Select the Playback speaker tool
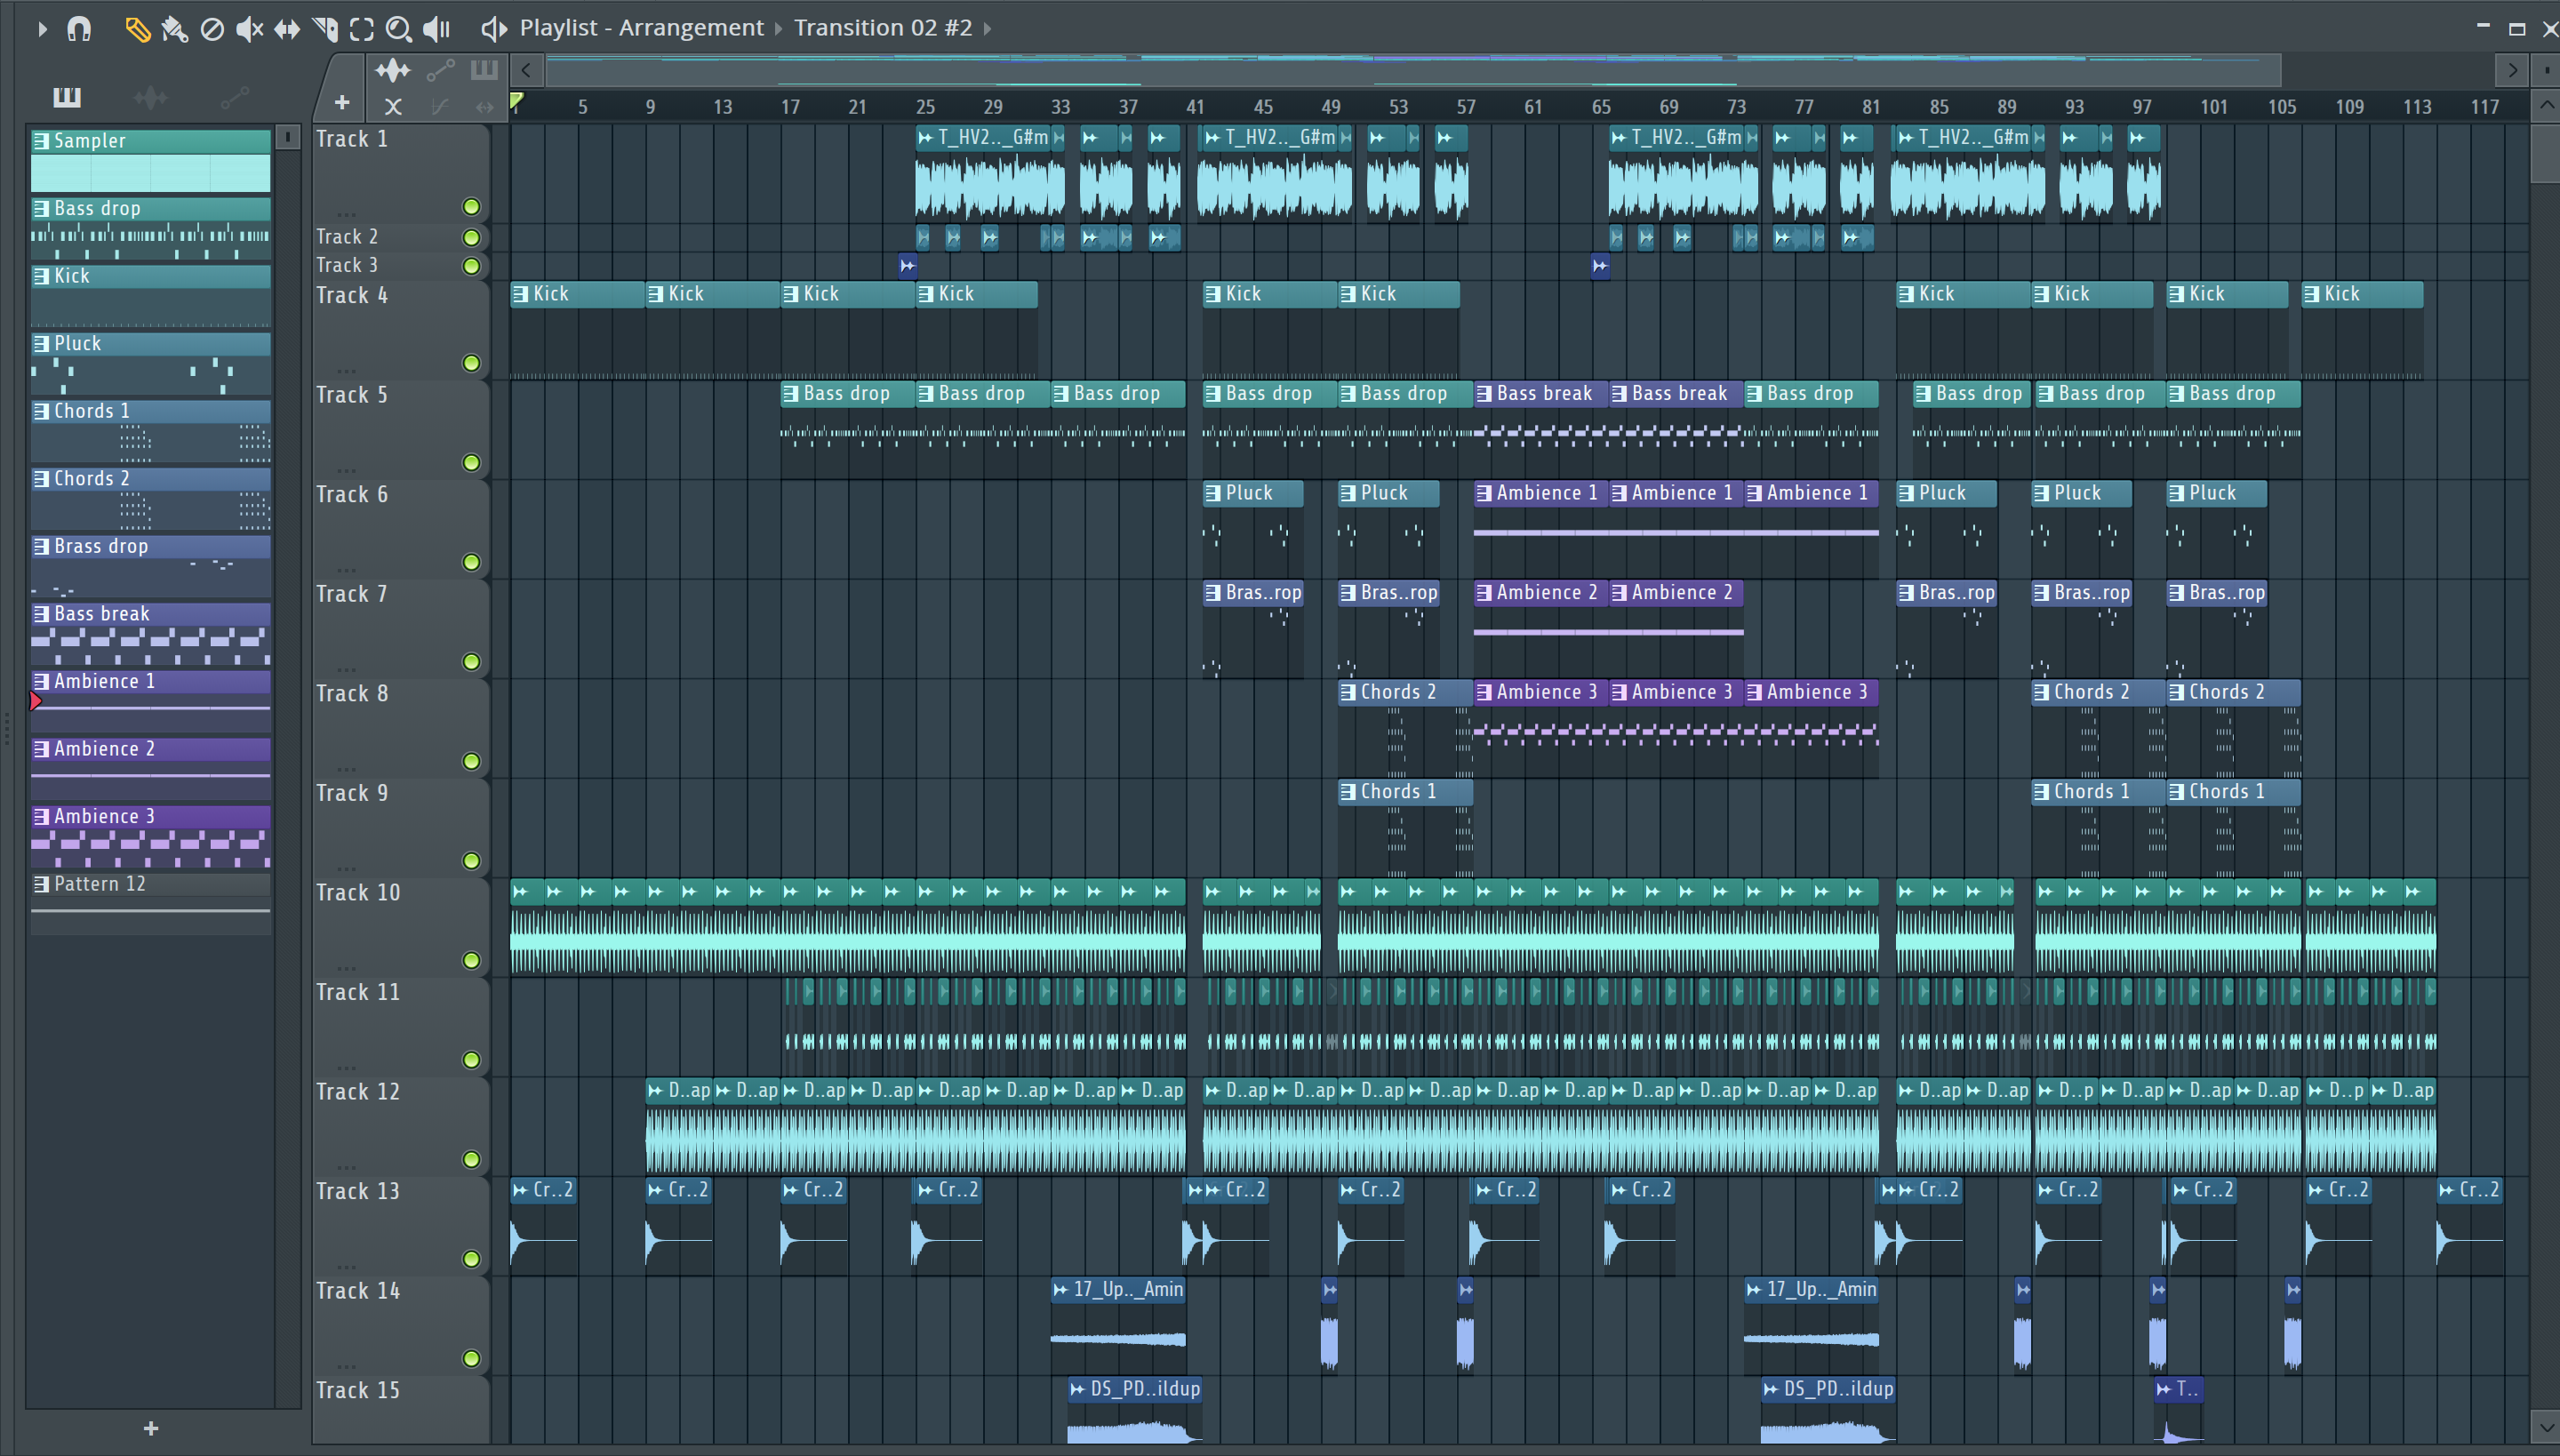Screen dimensions: 2560x1456 [436, 29]
